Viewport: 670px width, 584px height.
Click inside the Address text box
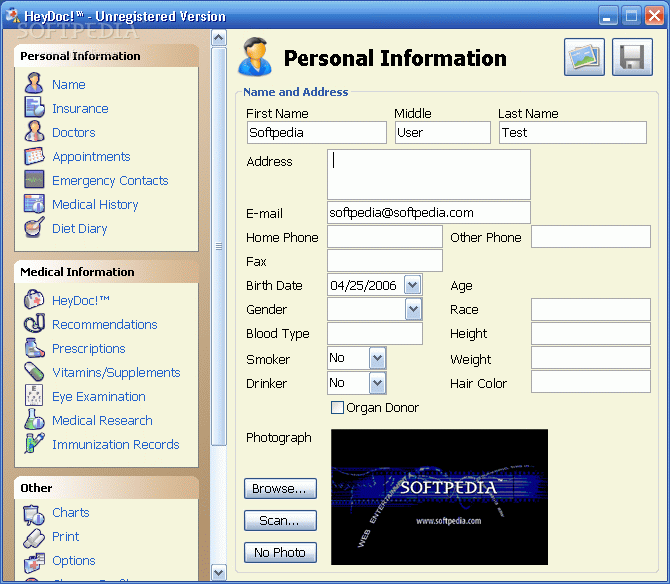point(429,174)
